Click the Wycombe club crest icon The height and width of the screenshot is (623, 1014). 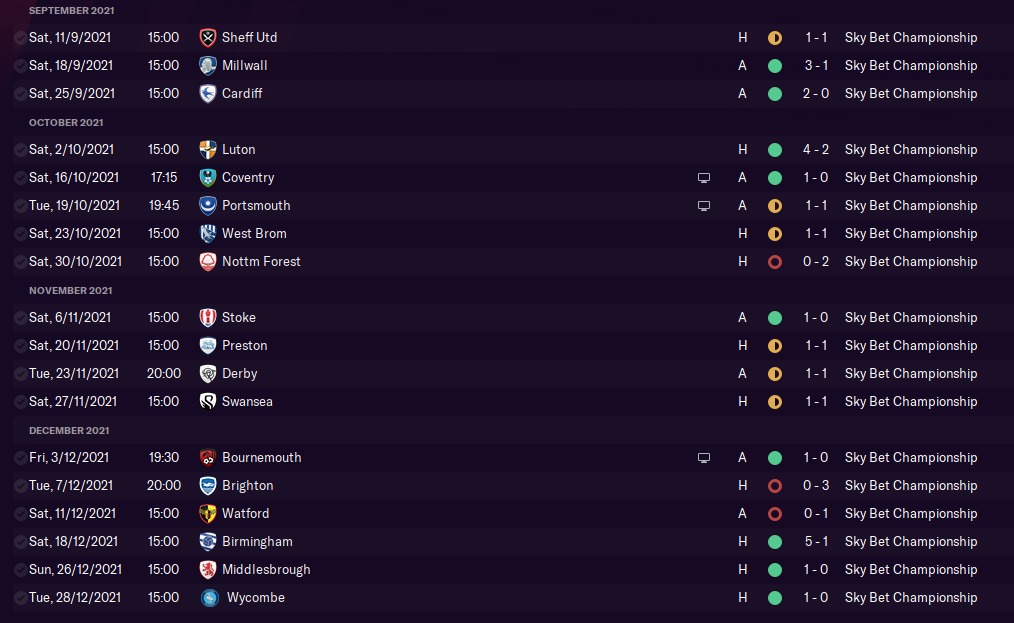(x=210, y=598)
